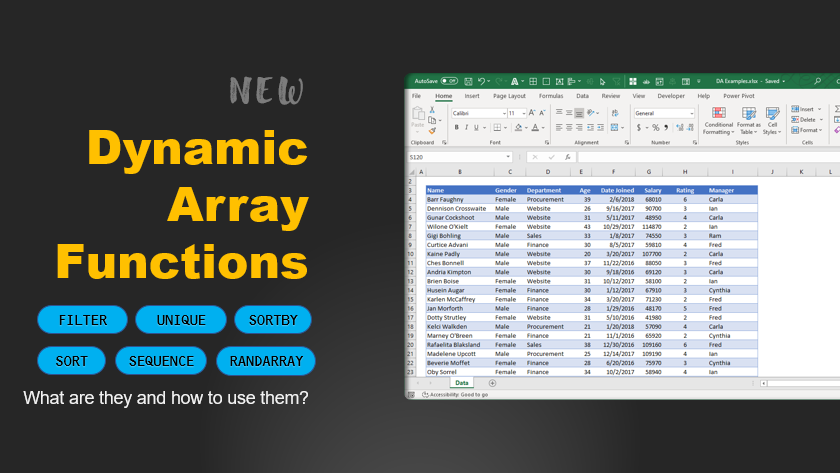Open Cell Styles dropdown
This screenshot has height=473, width=840.
[772, 121]
